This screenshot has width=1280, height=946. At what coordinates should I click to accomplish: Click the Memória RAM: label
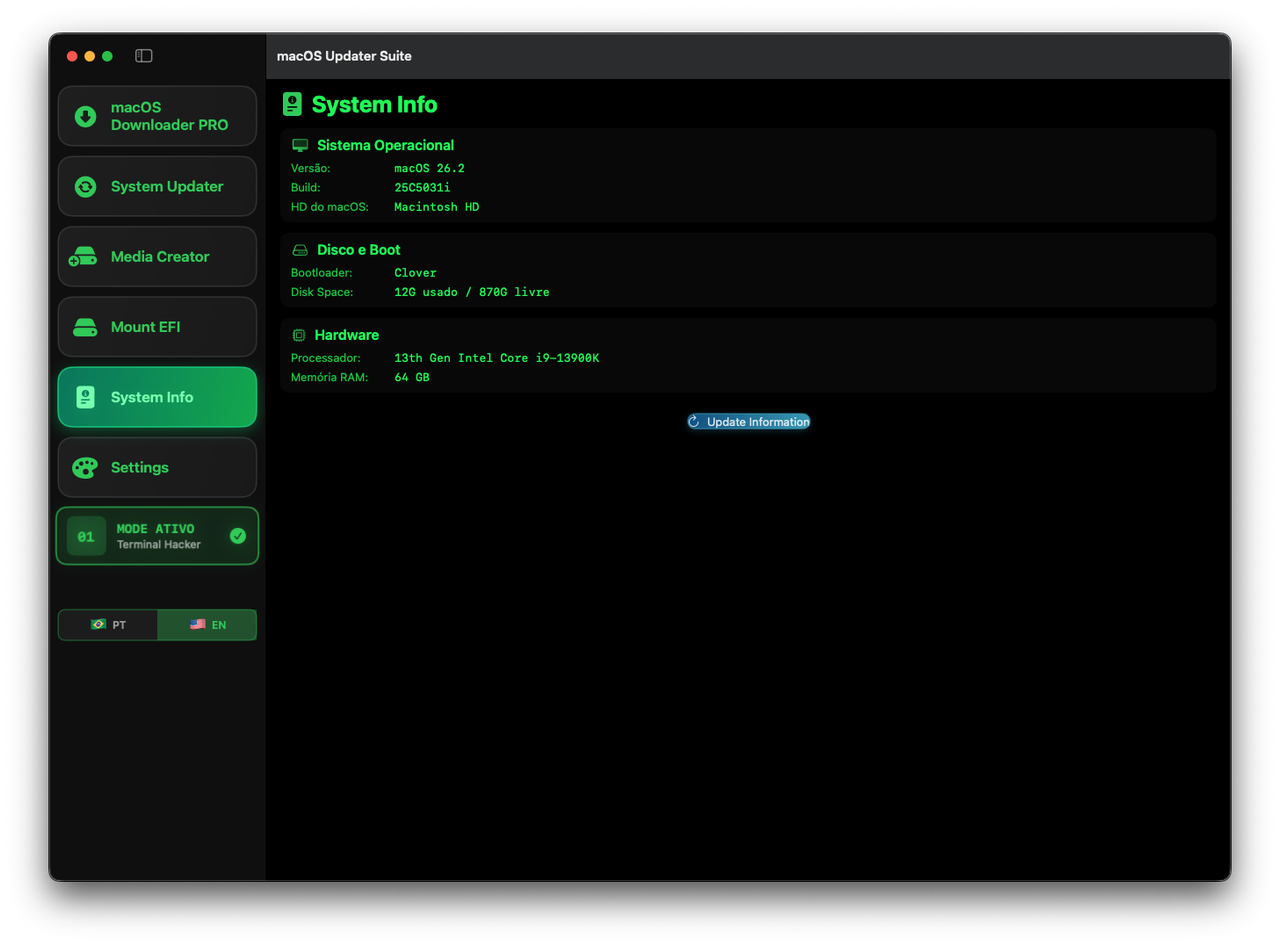click(330, 377)
